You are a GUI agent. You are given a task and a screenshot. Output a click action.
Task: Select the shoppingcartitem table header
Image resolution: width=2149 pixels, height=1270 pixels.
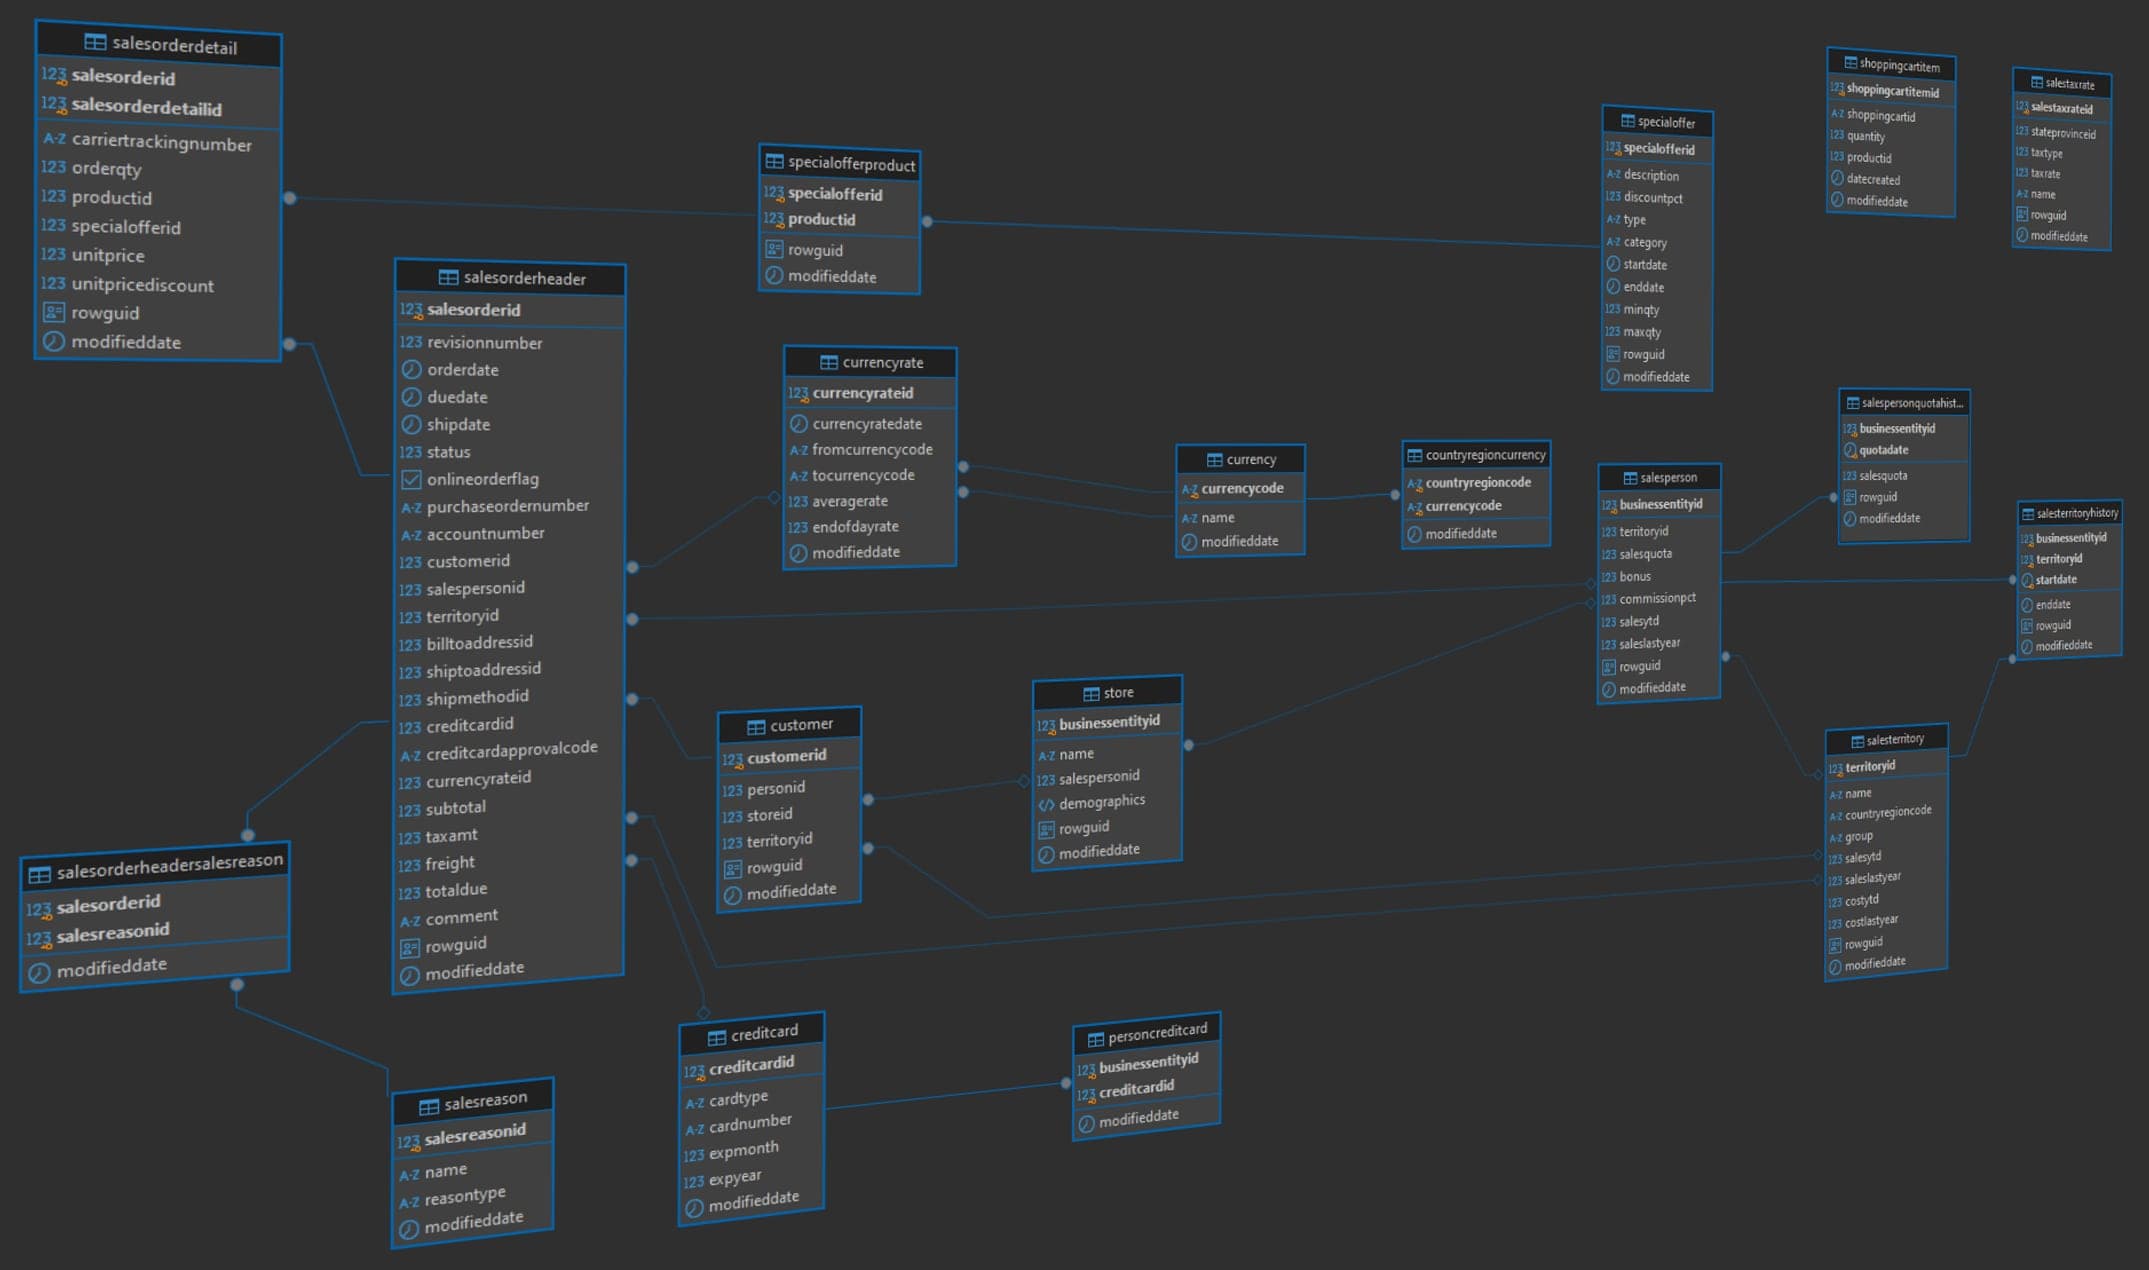[x=1898, y=66]
